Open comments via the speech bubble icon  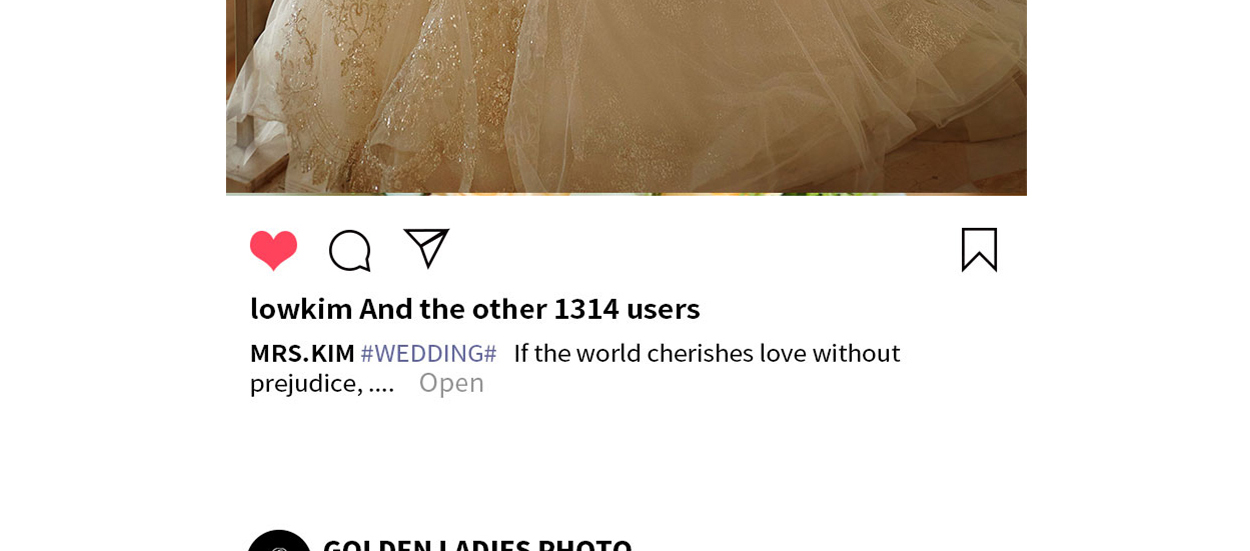tap(350, 250)
